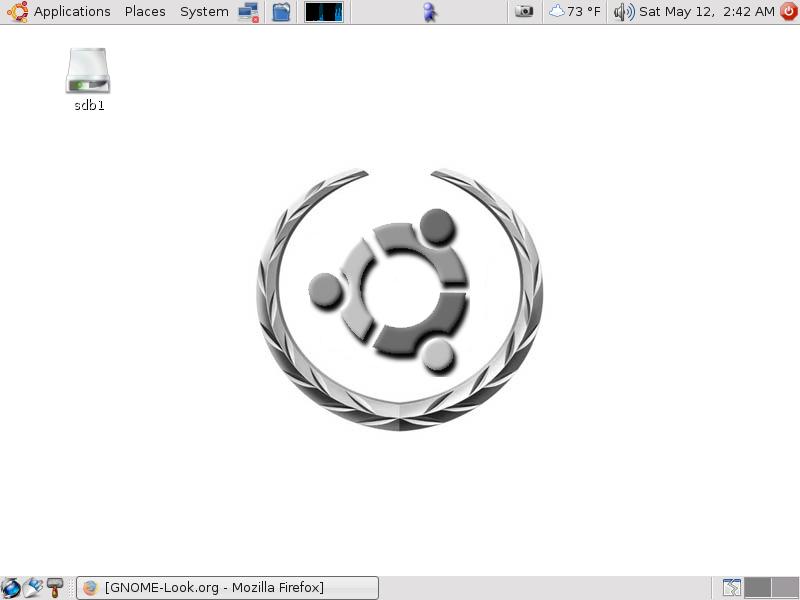Open the weather applet showing 73 °F
Image resolution: width=800 pixels, height=600 pixels.
point(574,11)
